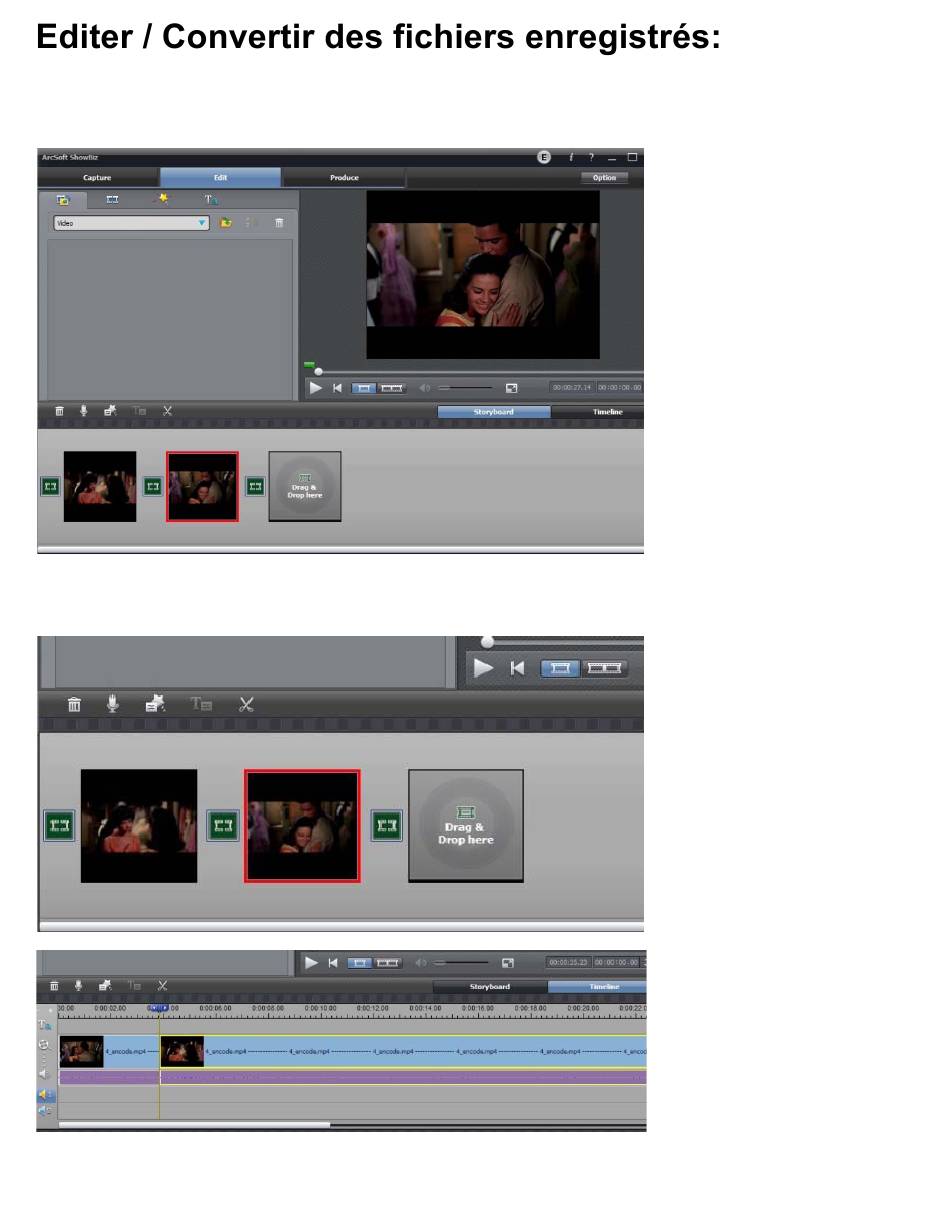The image size is (950, 1223).
Task: Select first clip thumbnail in first screenshot storyboard
Action: click(100, 486)
